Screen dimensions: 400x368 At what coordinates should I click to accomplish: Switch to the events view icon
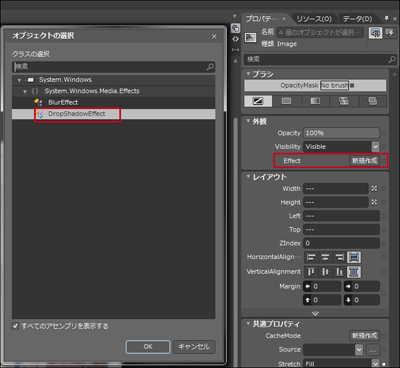[389, 33]
